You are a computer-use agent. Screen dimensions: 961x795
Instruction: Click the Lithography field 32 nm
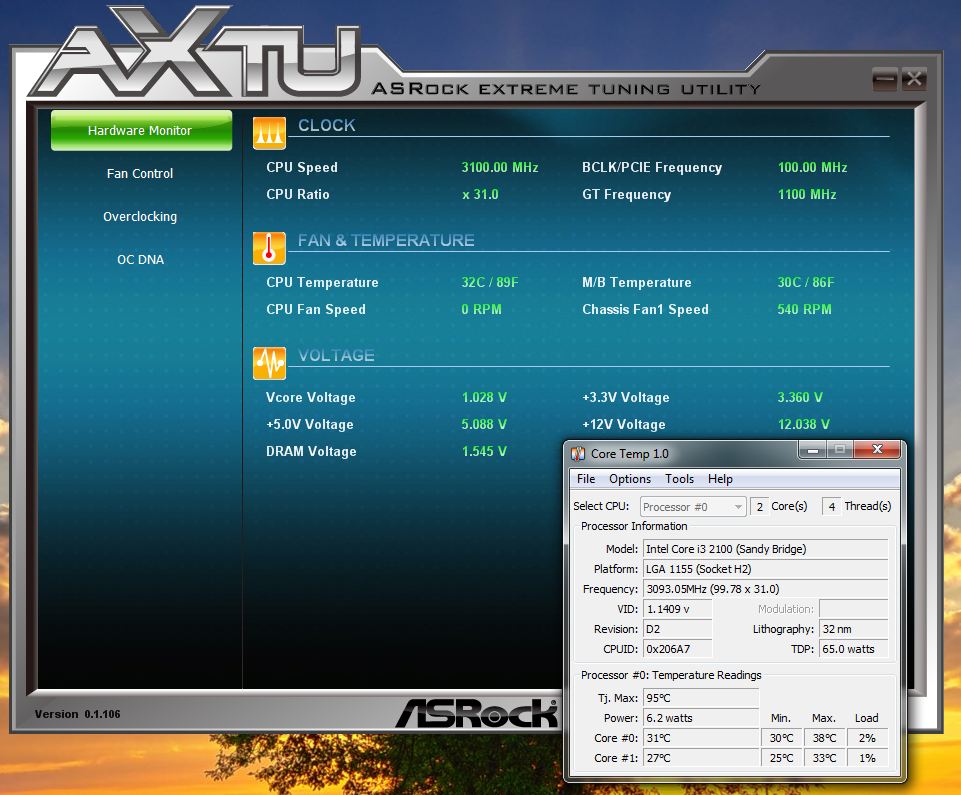tap(854, 630)
